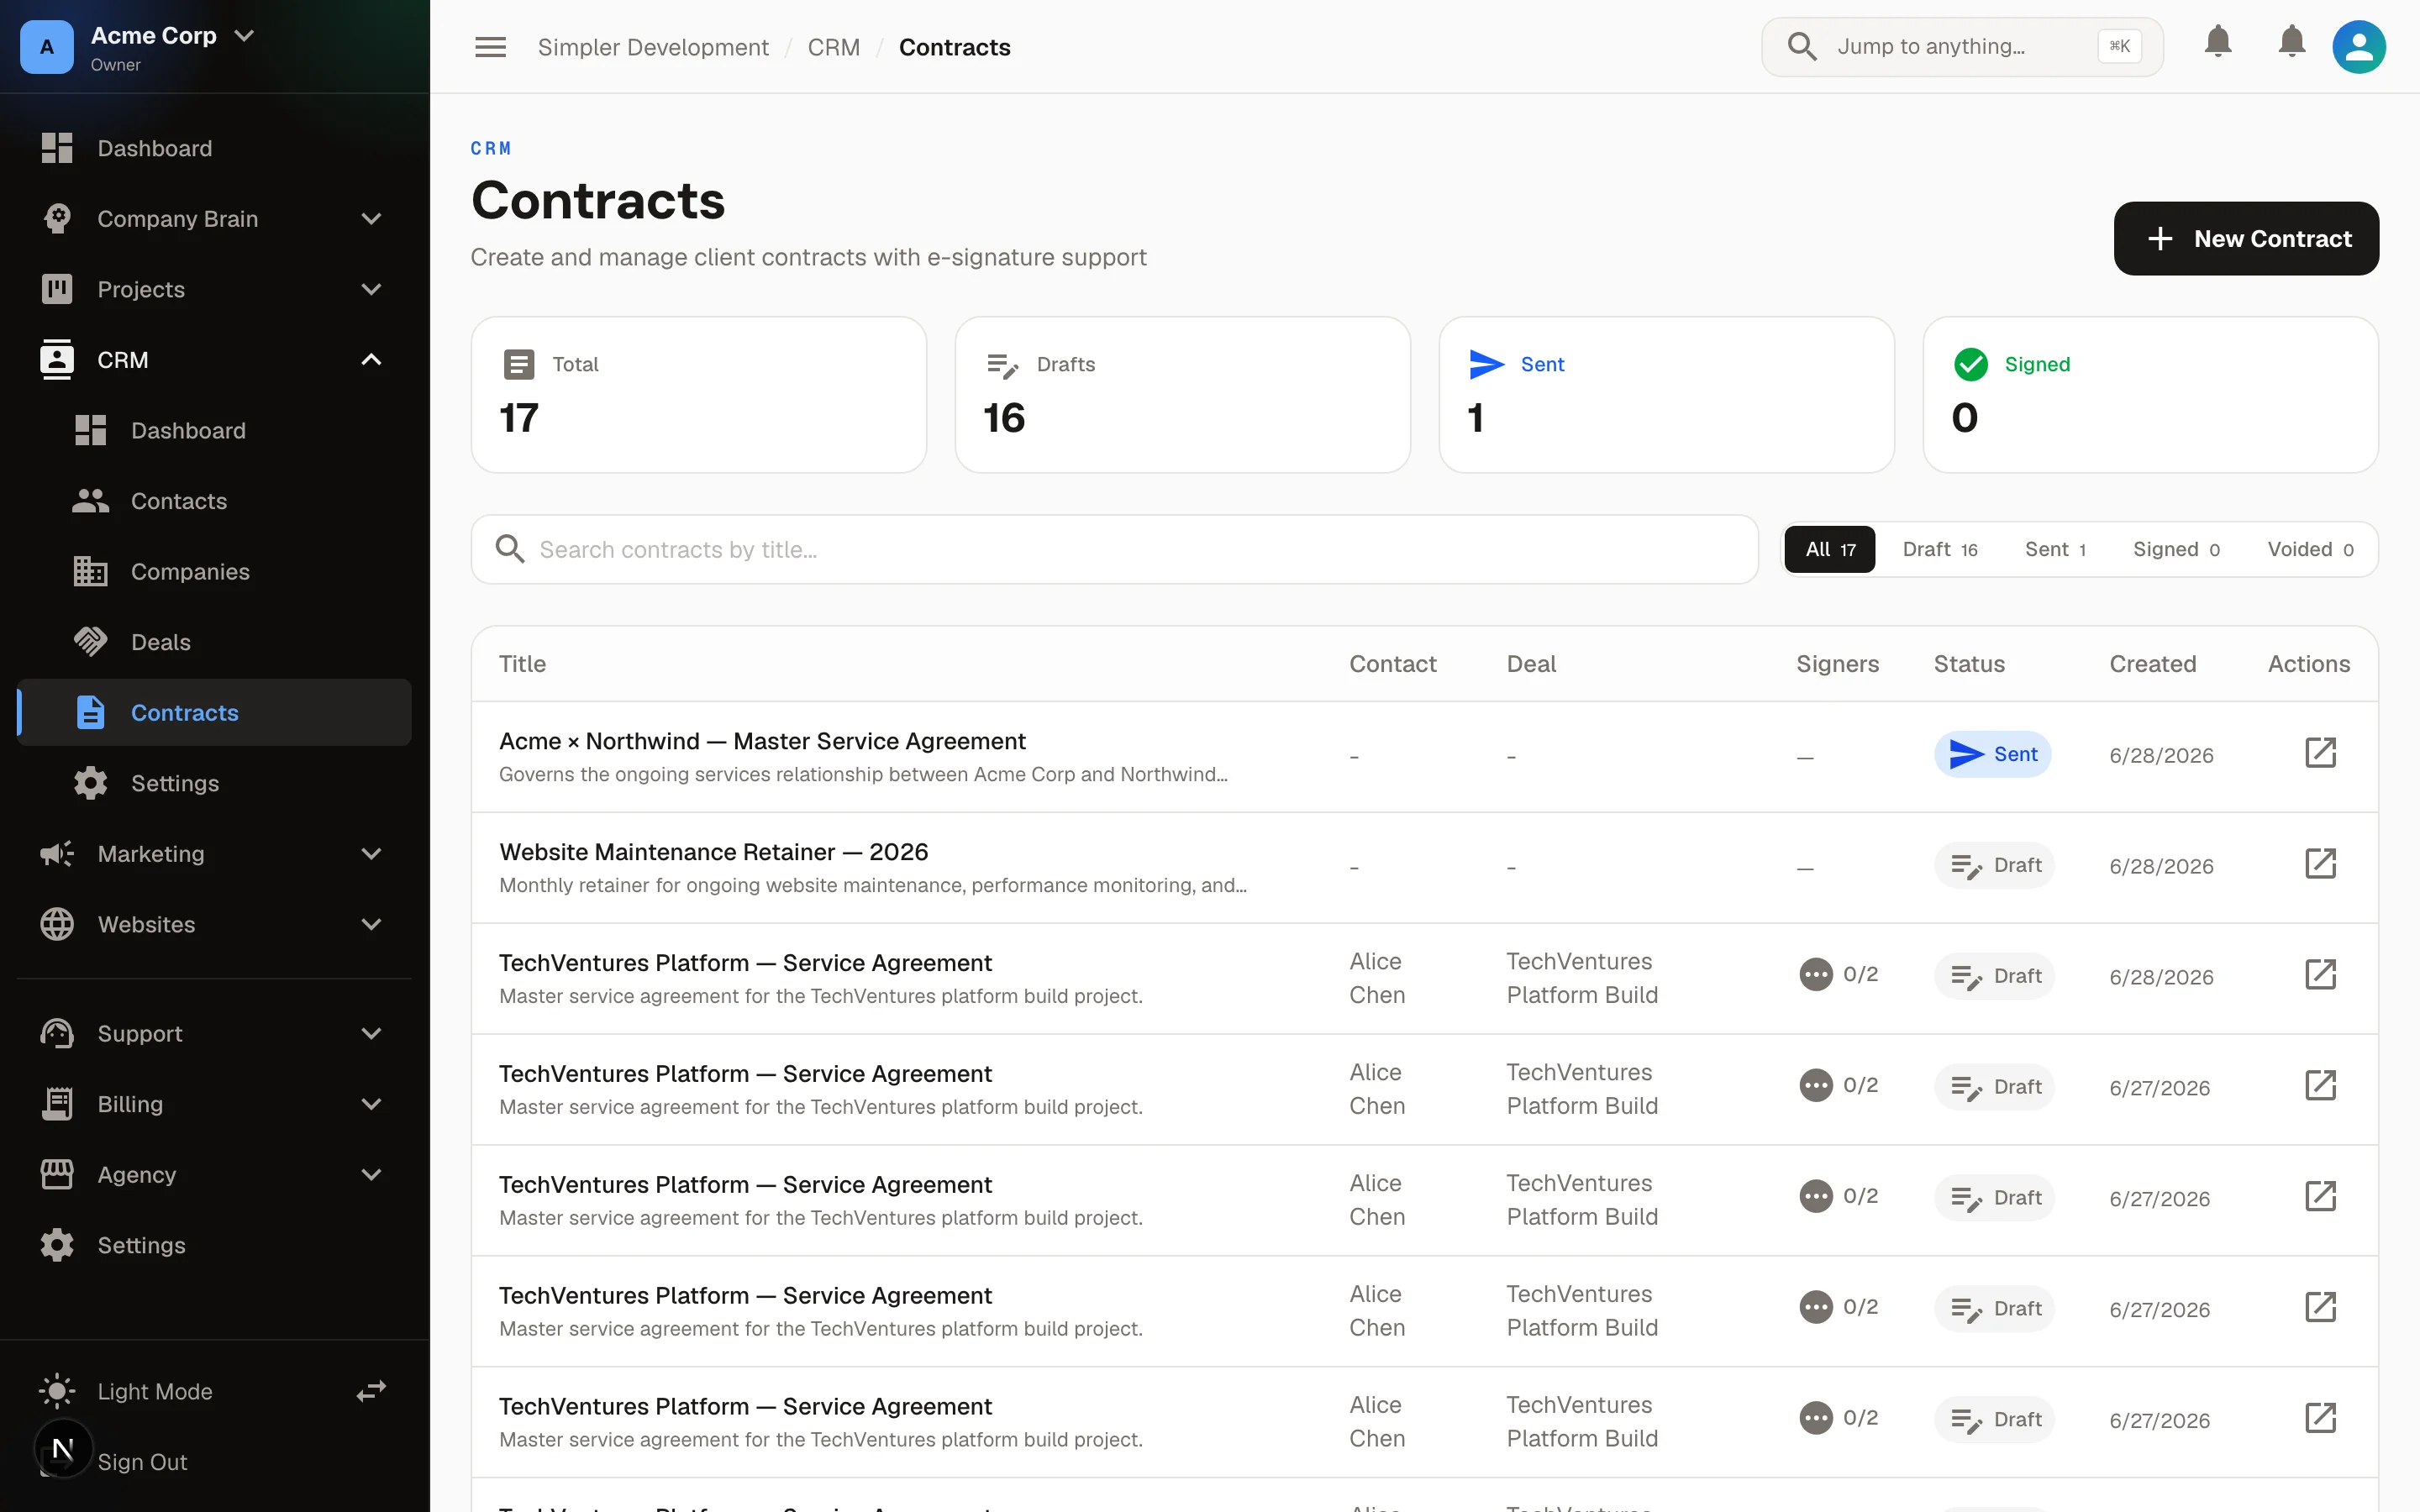Select the Draft 16 filter tab
Screen dimensions: 2420x1512
(1940, 549)
